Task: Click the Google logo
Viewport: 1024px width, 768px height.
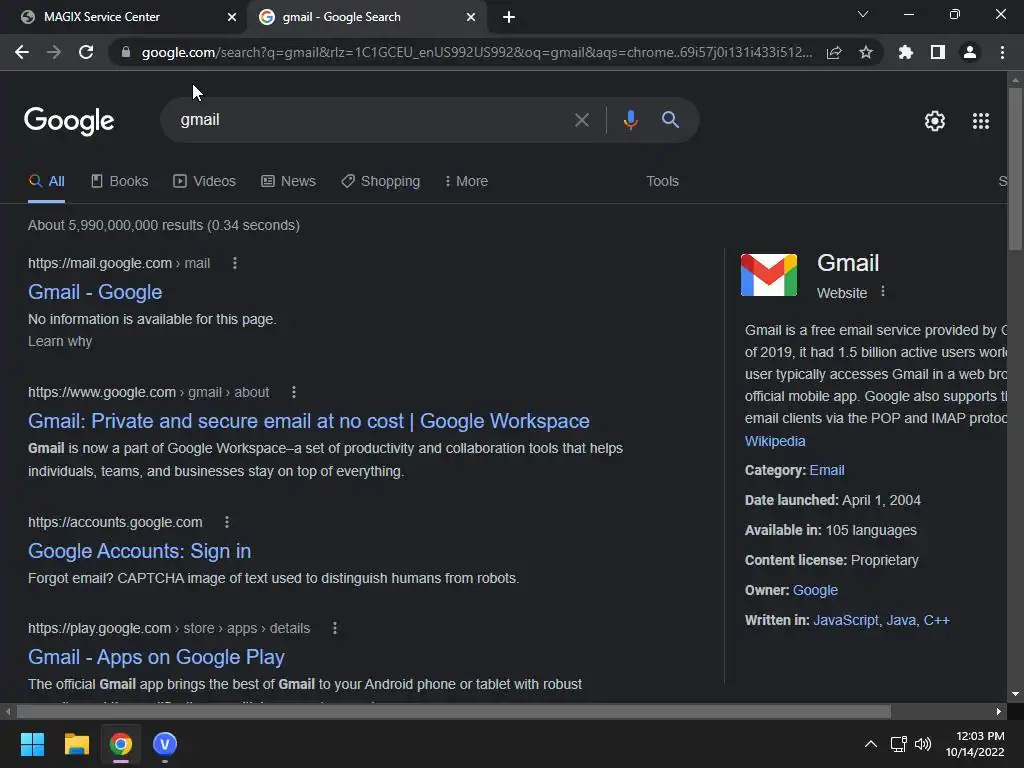Action: (69, 121)
